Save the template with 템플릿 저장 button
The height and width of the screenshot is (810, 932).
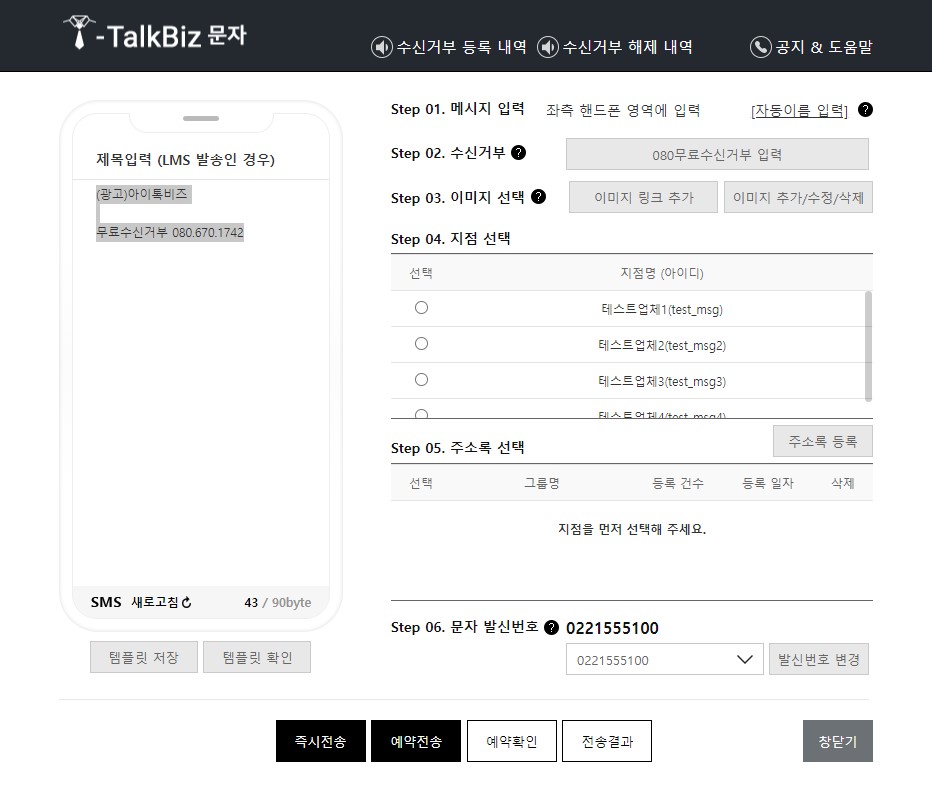pyautogui.click(x=143, y=657)
